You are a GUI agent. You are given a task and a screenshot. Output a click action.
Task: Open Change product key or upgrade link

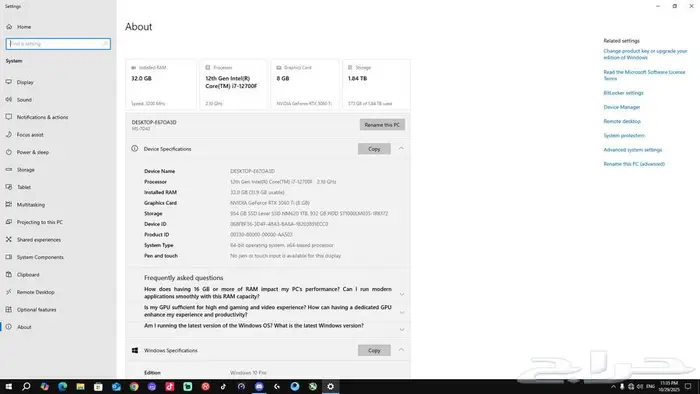(645, 54)
